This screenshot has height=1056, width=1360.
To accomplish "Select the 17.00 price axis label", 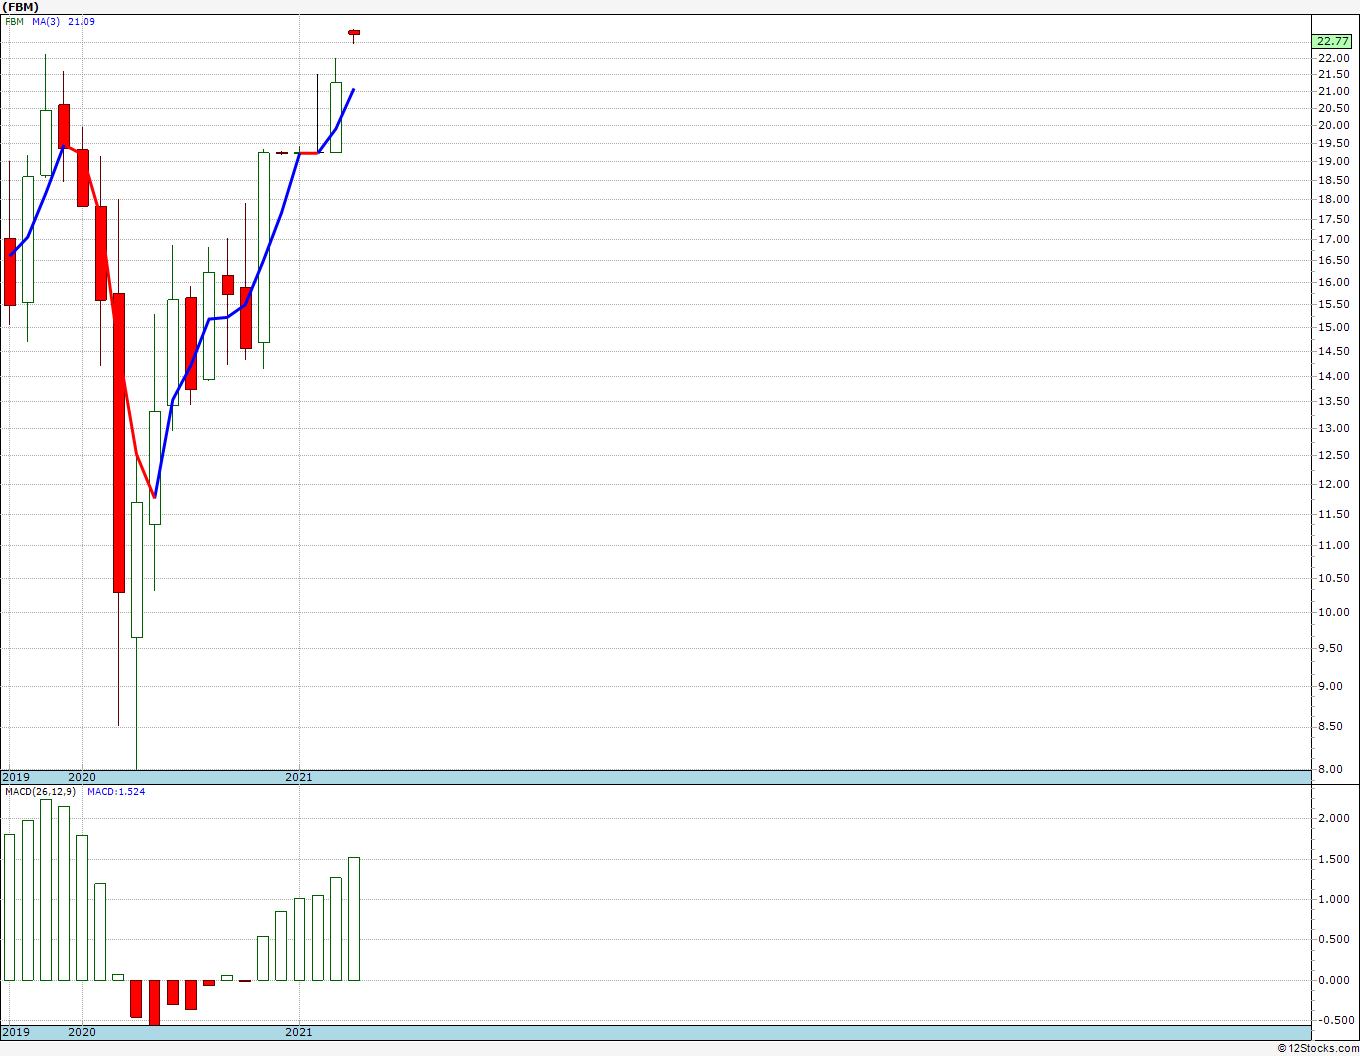I will 1332,239.
